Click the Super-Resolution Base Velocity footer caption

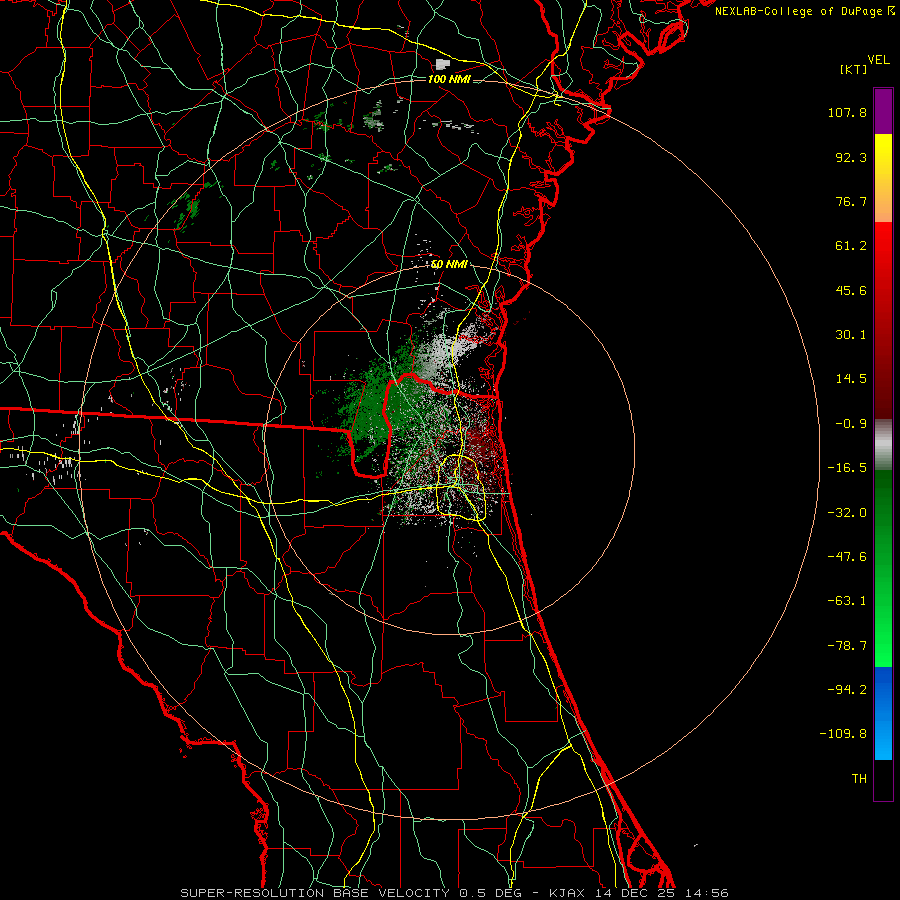click(455, 893)
